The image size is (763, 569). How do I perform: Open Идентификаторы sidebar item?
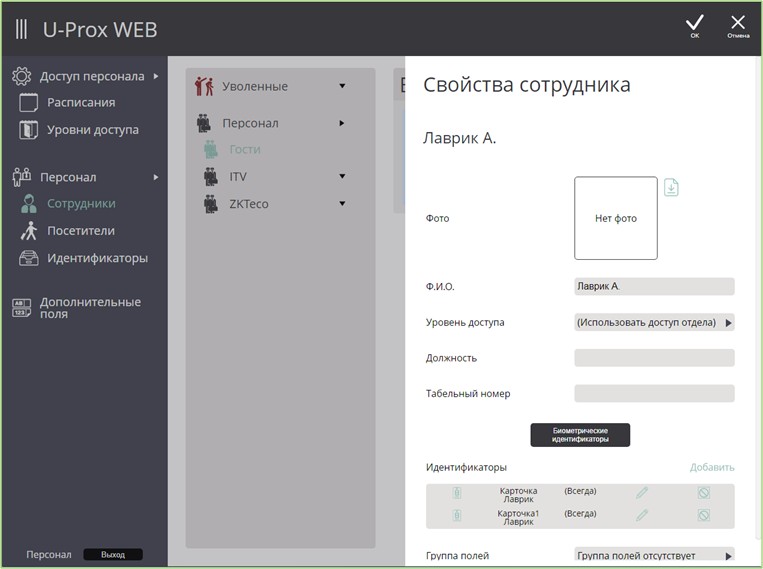[x=97, y=258]
